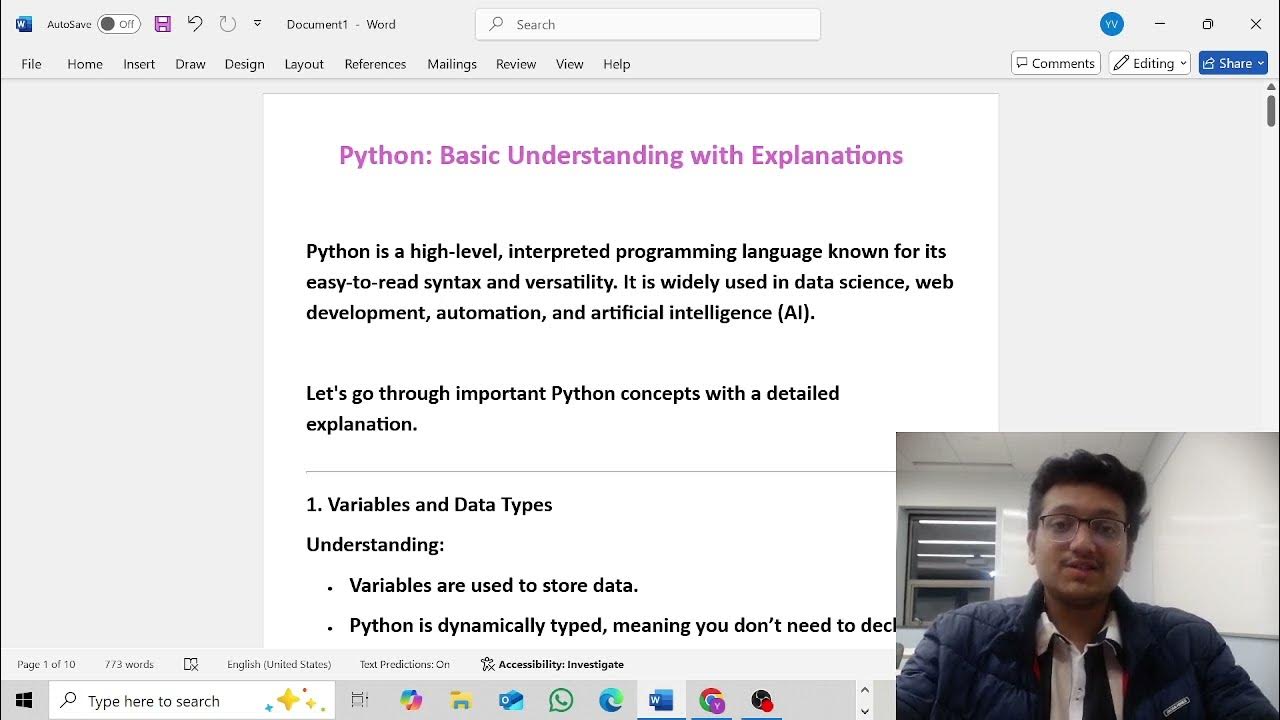
Task: Open File Explorer from taskbar
Action: tap(461, 701)
